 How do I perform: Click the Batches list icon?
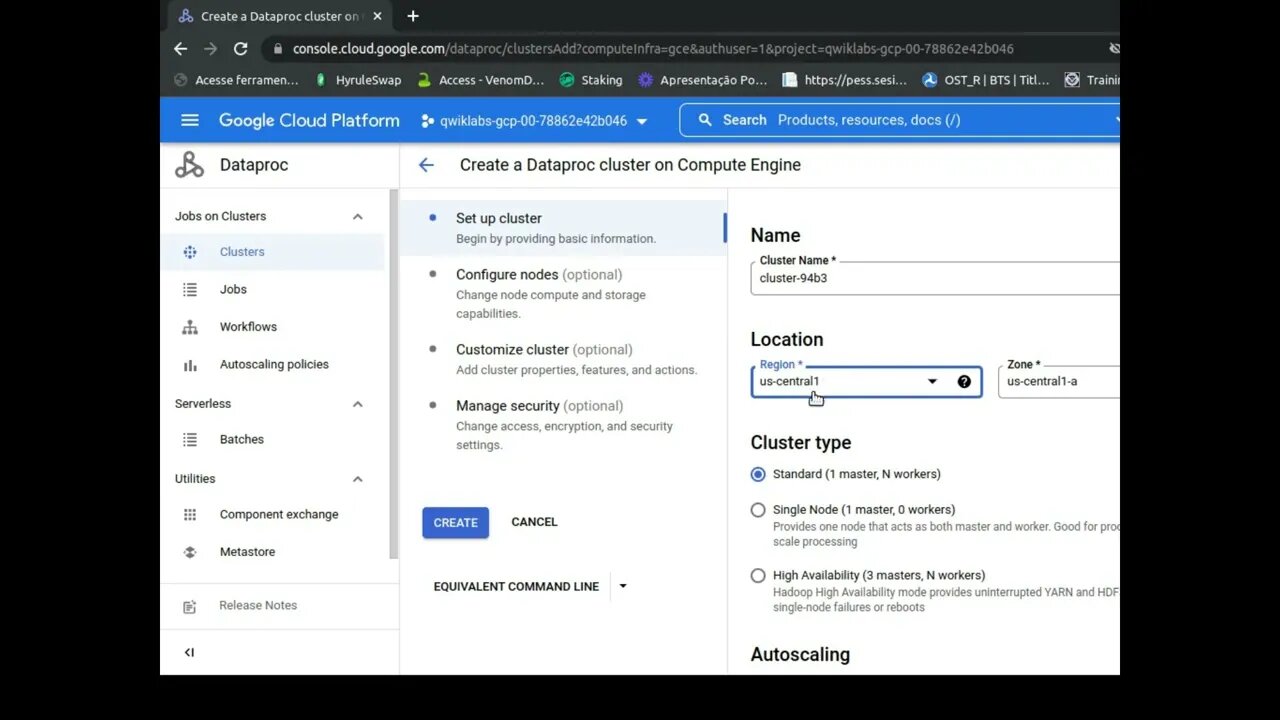(190, 440)
